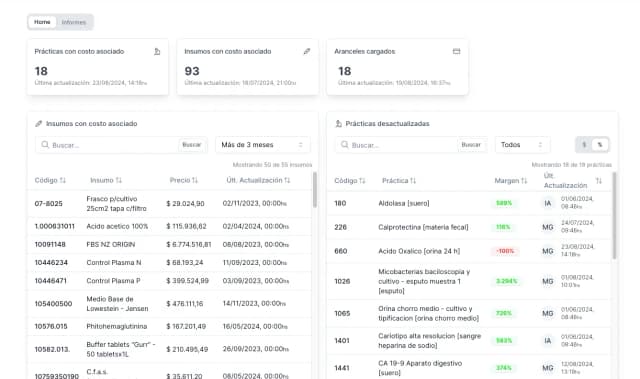Click CA 19-9 Aparato digestivo practice

pyautogui.click(x=420, y=368)
